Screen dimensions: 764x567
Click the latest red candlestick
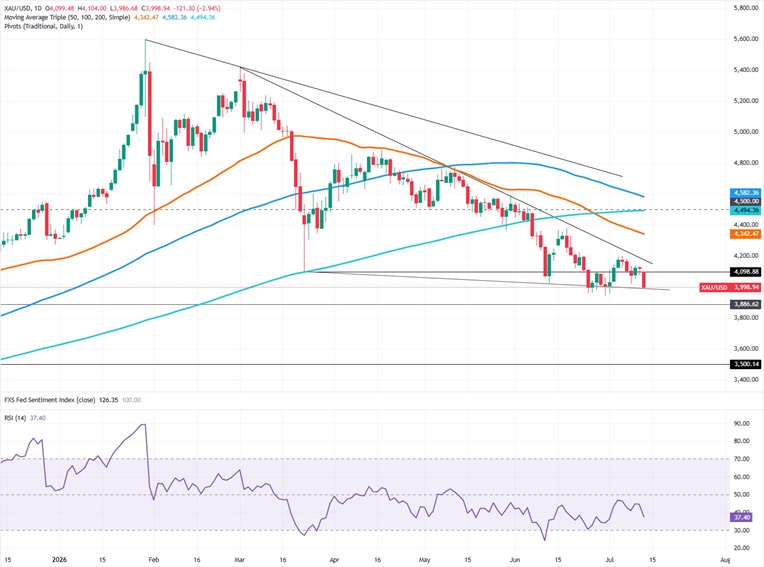pos(644,280)
